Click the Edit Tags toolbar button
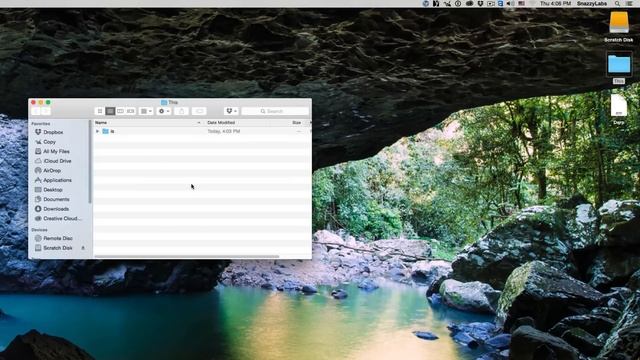 (199, 111)
